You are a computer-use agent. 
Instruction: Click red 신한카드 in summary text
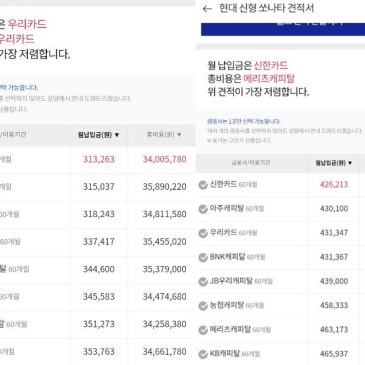(271, 66)
